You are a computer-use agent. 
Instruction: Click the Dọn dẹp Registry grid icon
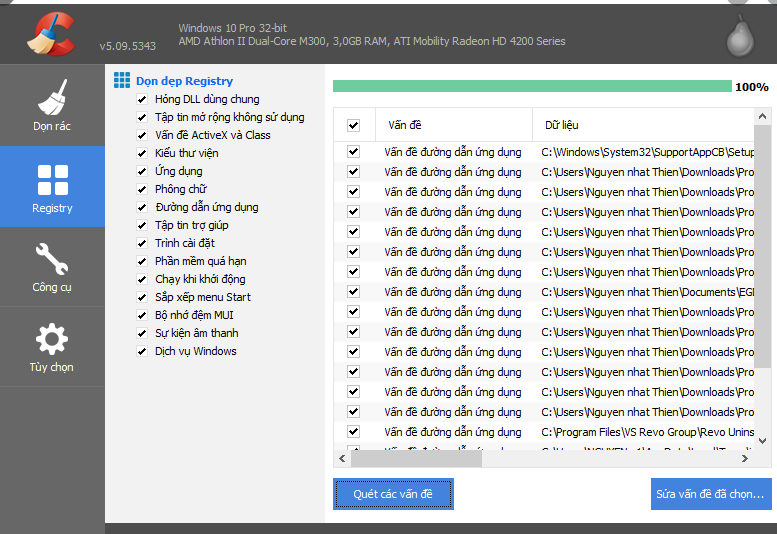[x=122, y=80]
